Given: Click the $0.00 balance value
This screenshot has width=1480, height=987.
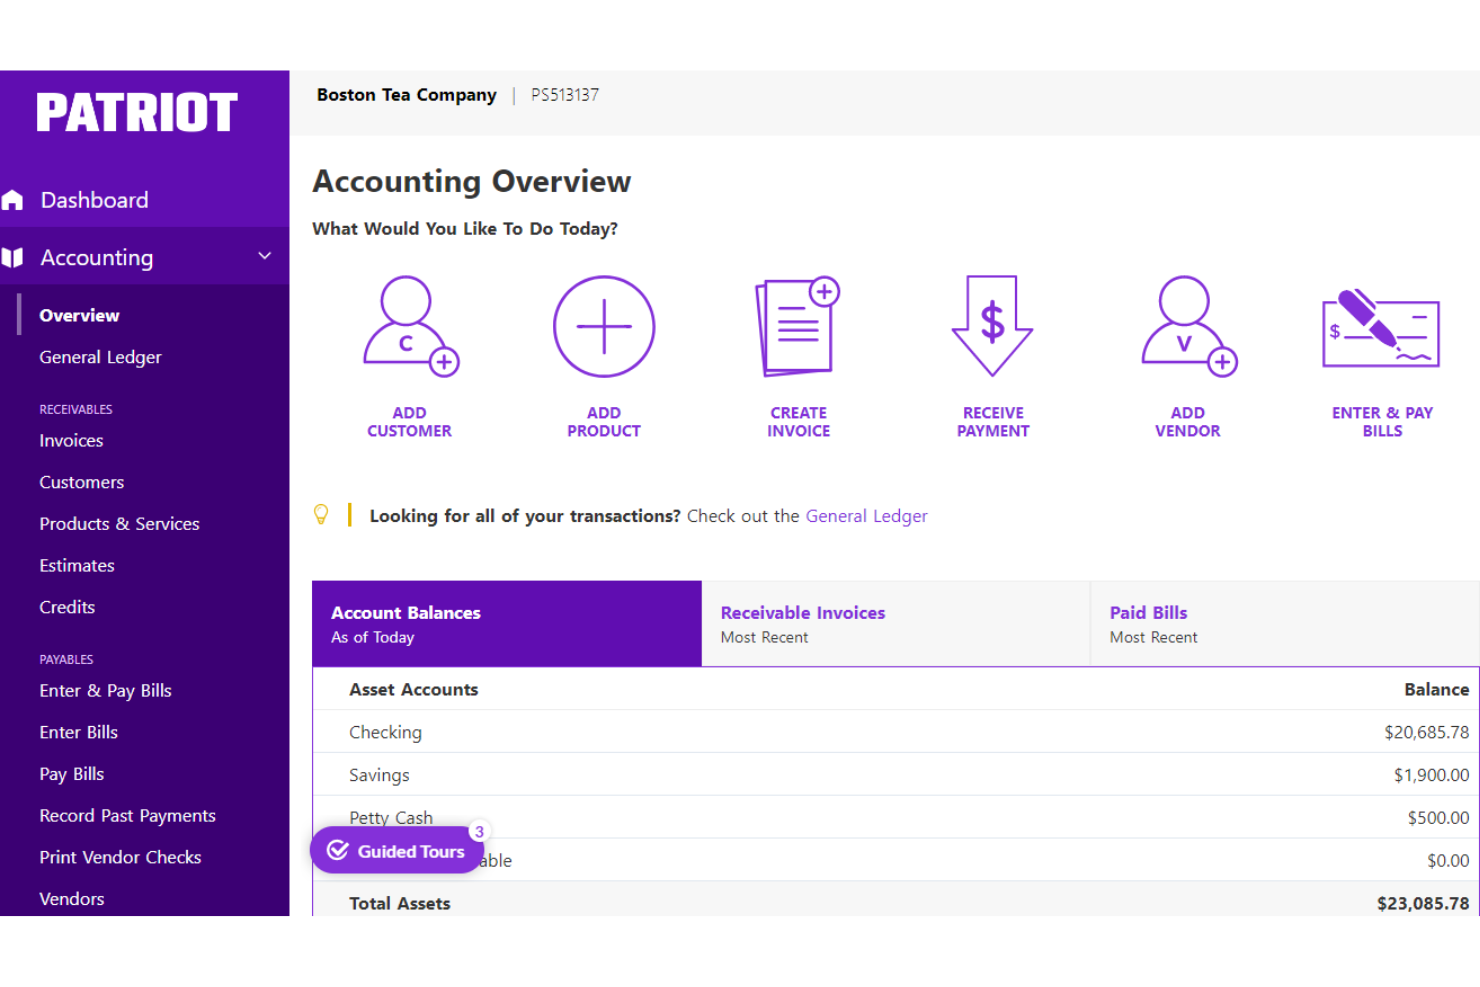Looking at the screenshot, I should [1448, 861].
